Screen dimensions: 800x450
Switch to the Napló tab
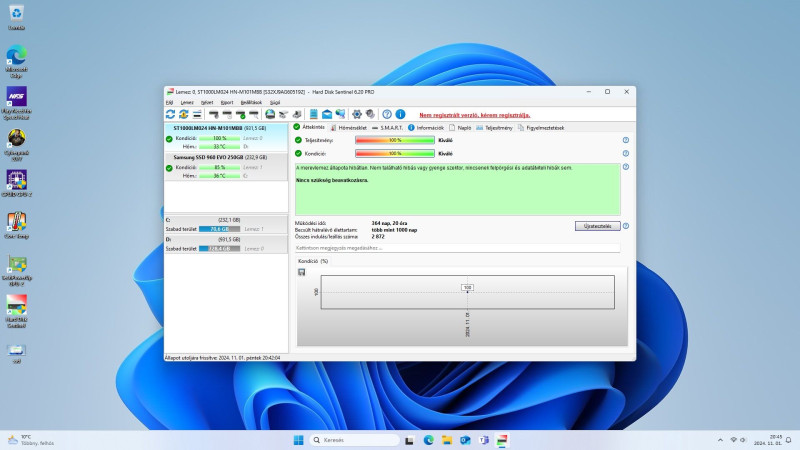460,128
